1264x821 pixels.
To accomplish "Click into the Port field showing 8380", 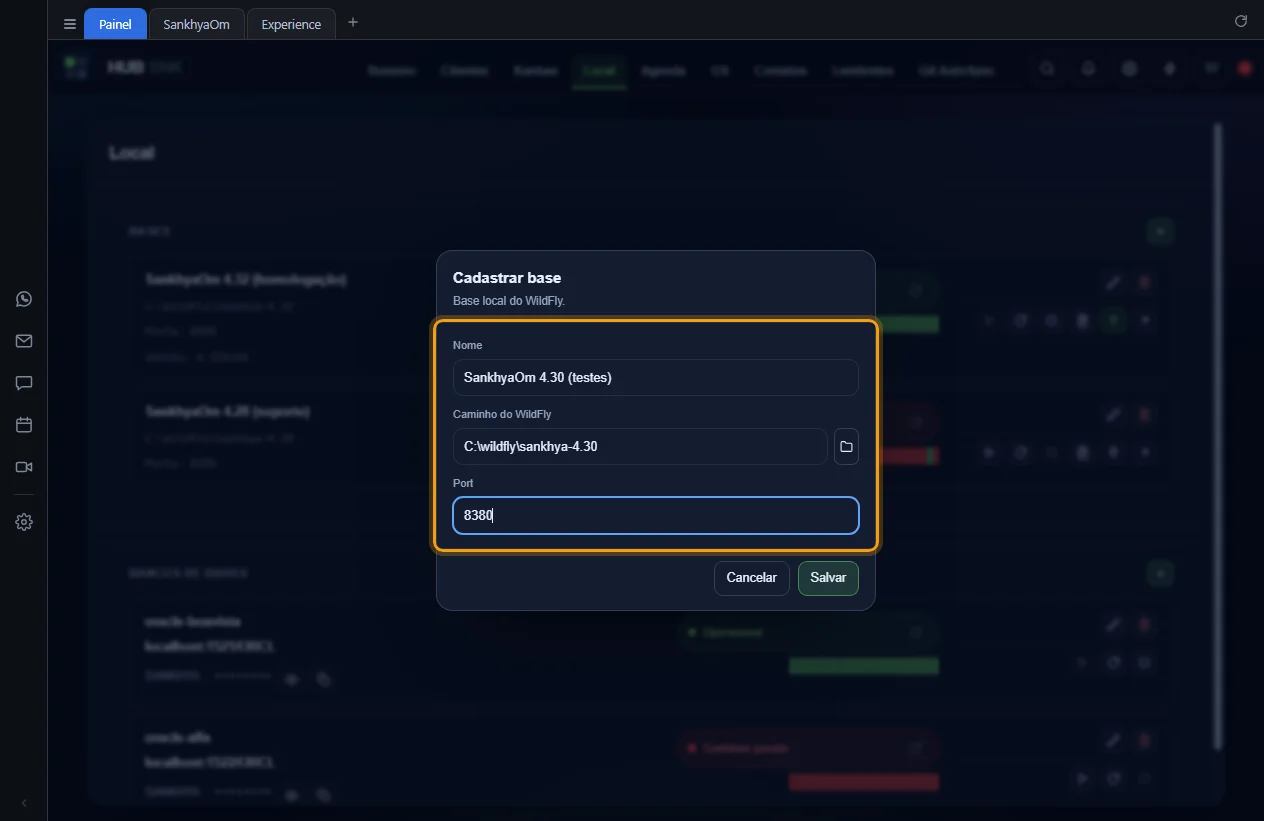I will click(x=656, y=516).
